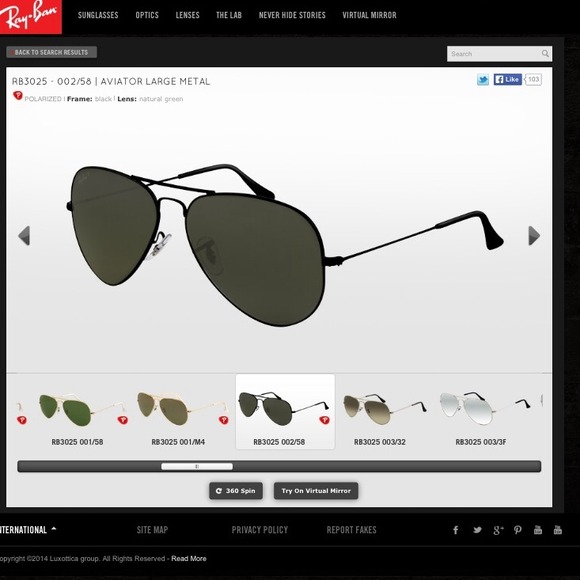Click the search magnifier icon
This screenshot has height=580, width=580.
tap(545, 54)
